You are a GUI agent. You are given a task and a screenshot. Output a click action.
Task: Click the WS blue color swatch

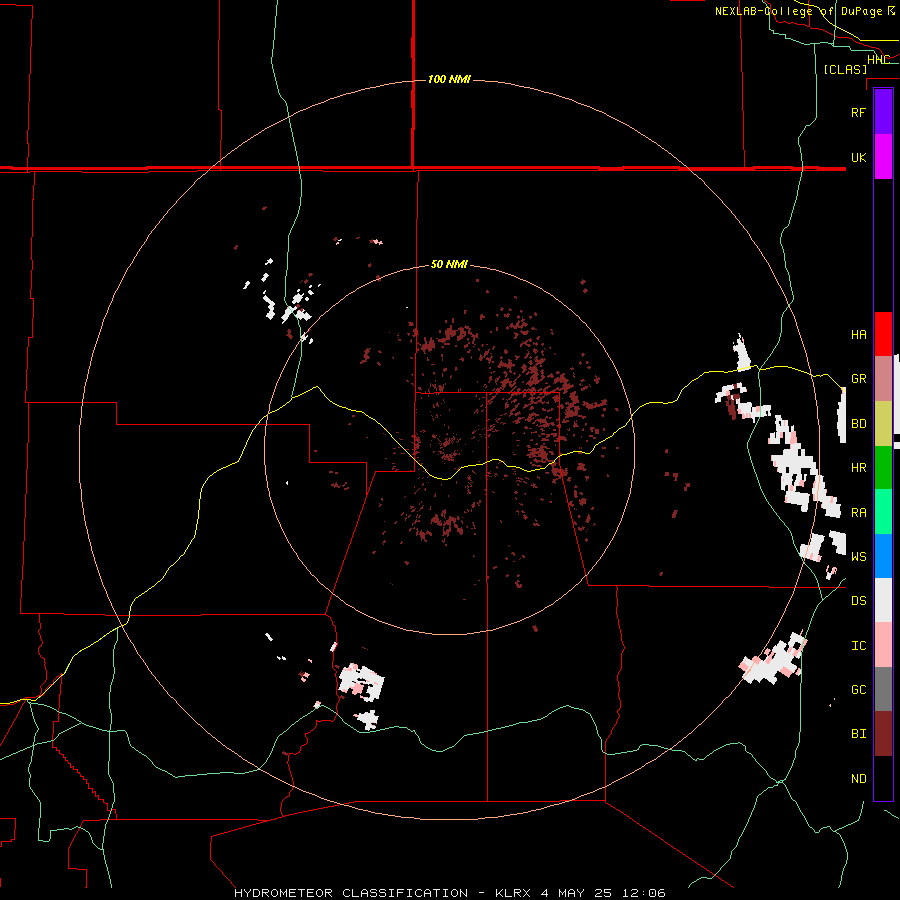[883, 556]
